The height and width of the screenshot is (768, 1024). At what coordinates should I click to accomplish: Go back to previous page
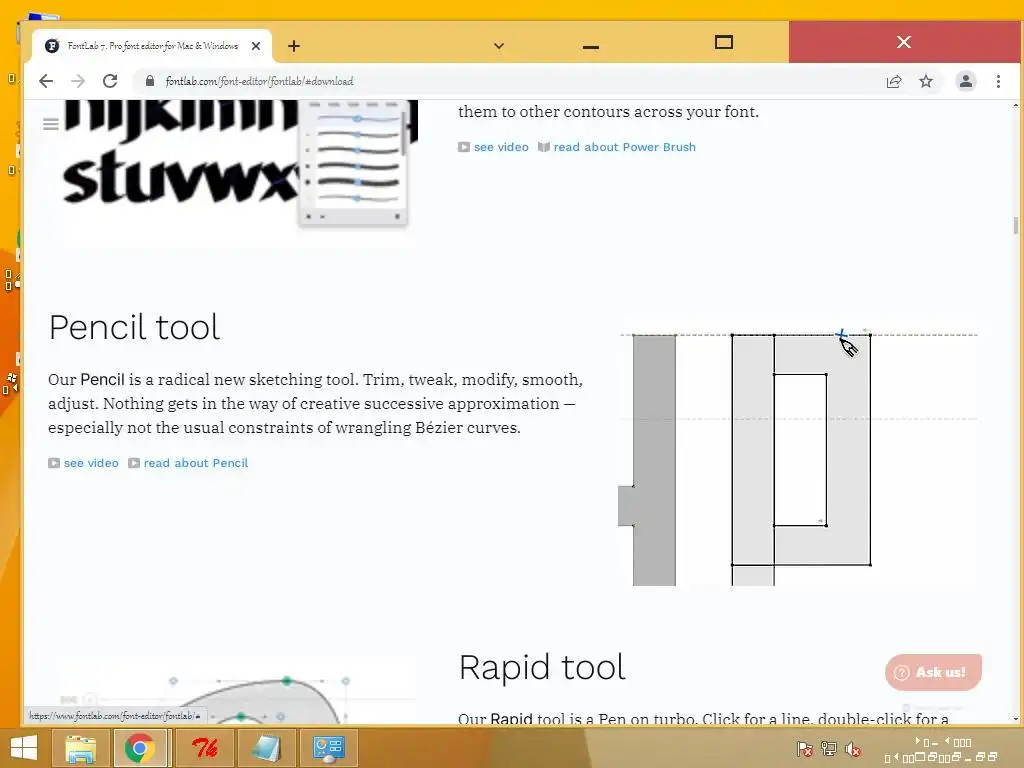(46, 81)
